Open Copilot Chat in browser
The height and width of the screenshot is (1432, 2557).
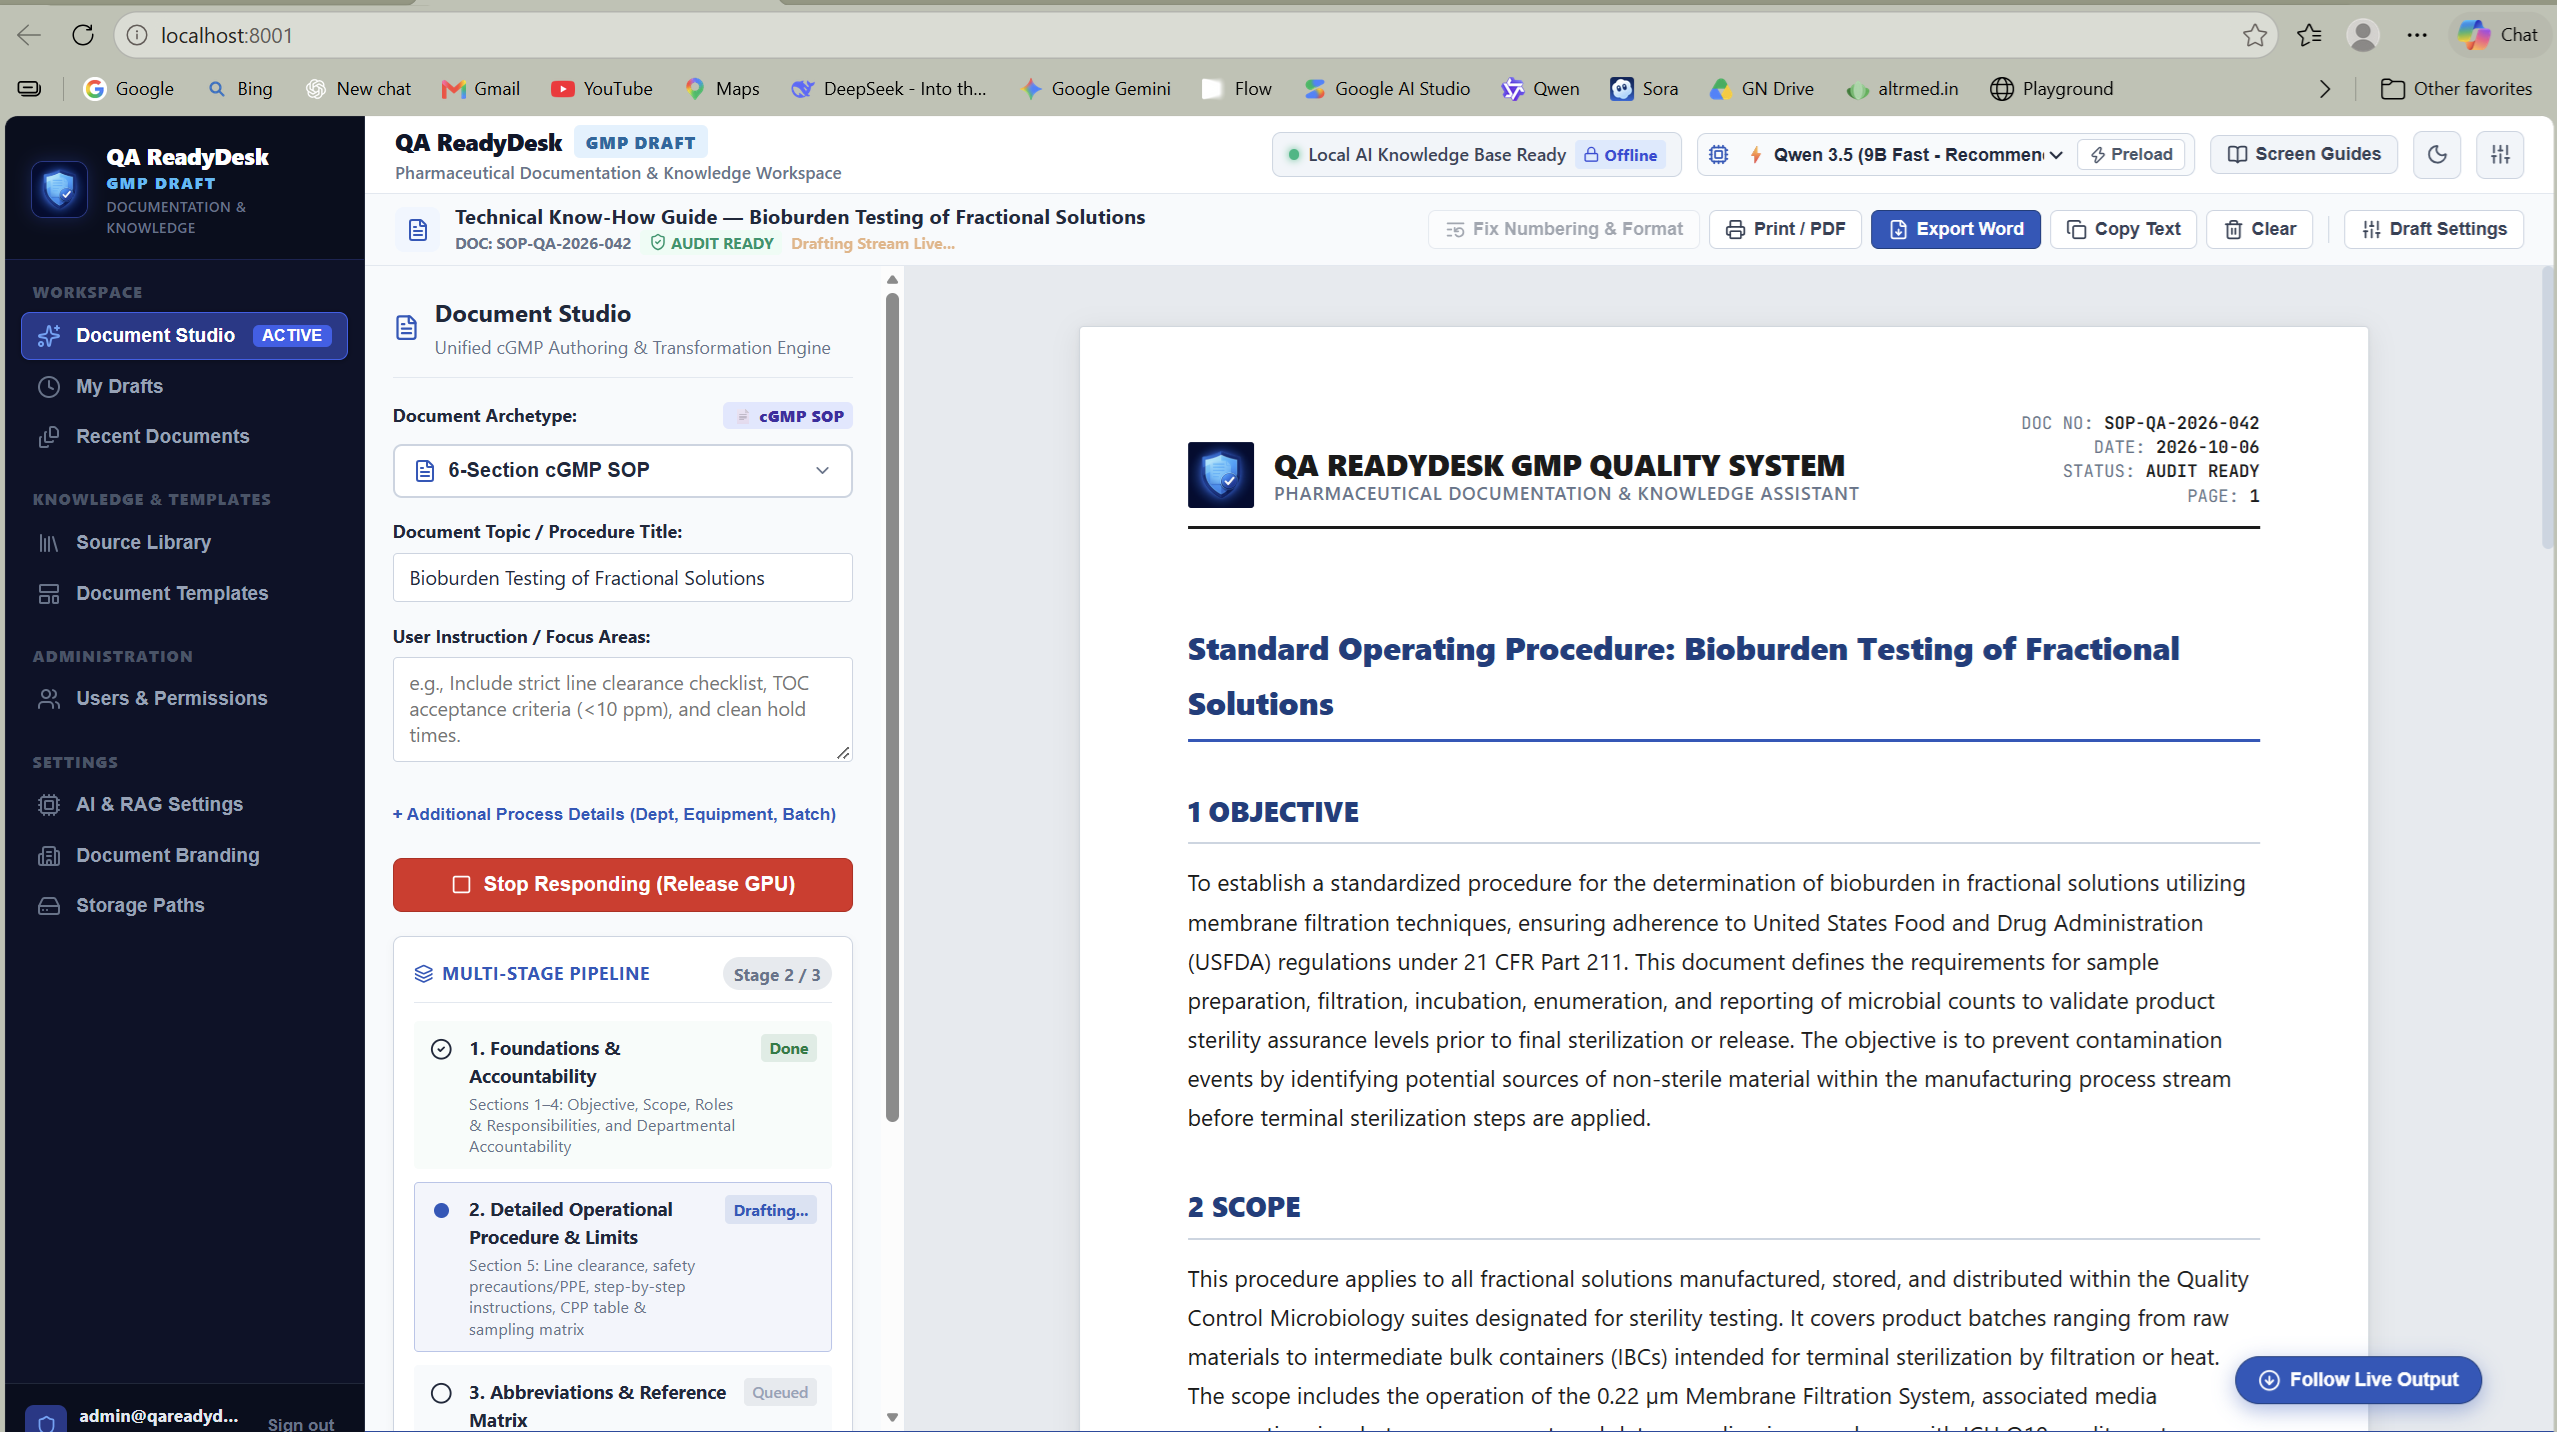(x=2498, y=35)
